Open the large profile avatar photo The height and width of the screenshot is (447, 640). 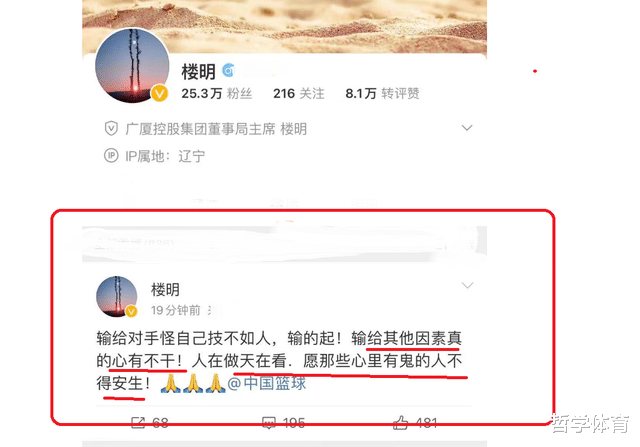(132, 65)
